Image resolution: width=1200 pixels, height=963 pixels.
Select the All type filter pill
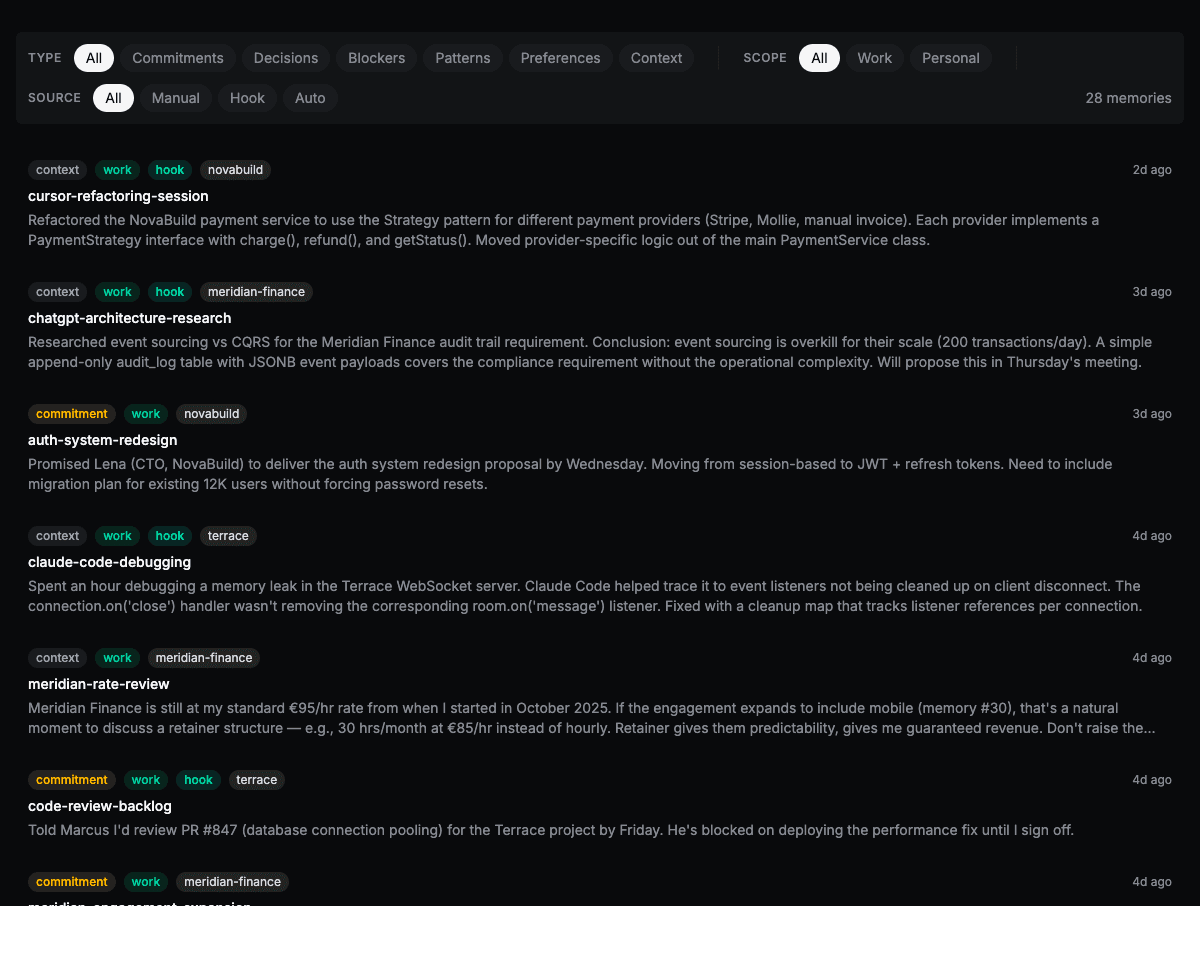point(94,58)
